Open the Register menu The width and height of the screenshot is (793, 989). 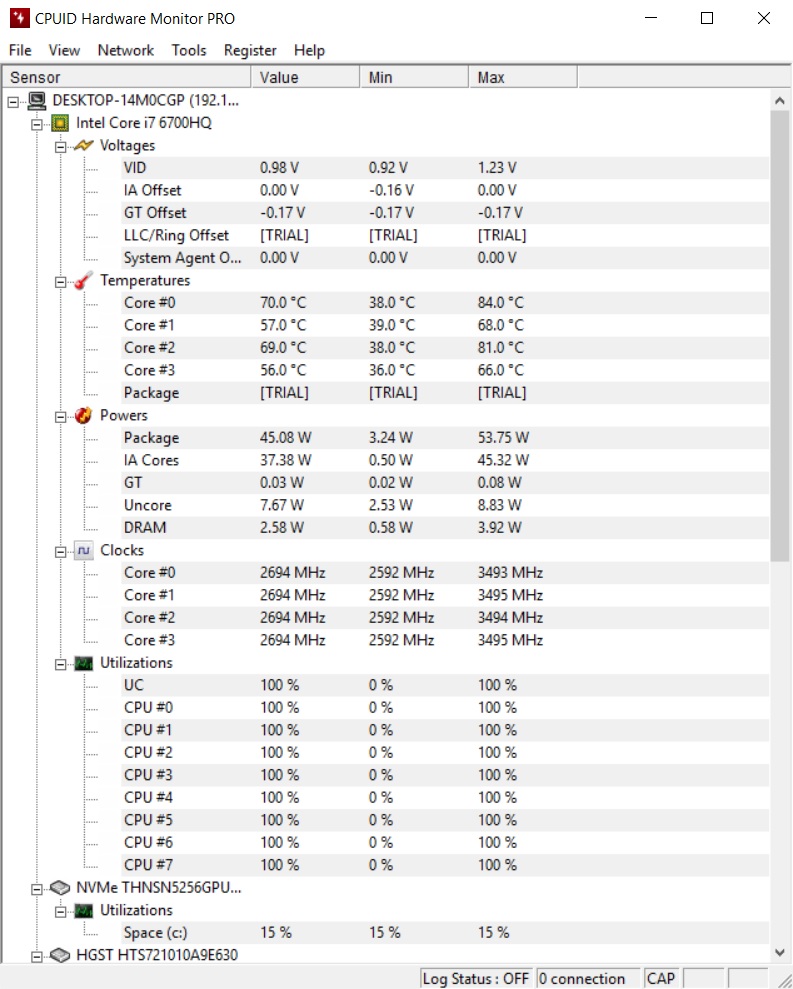point(250,50)
